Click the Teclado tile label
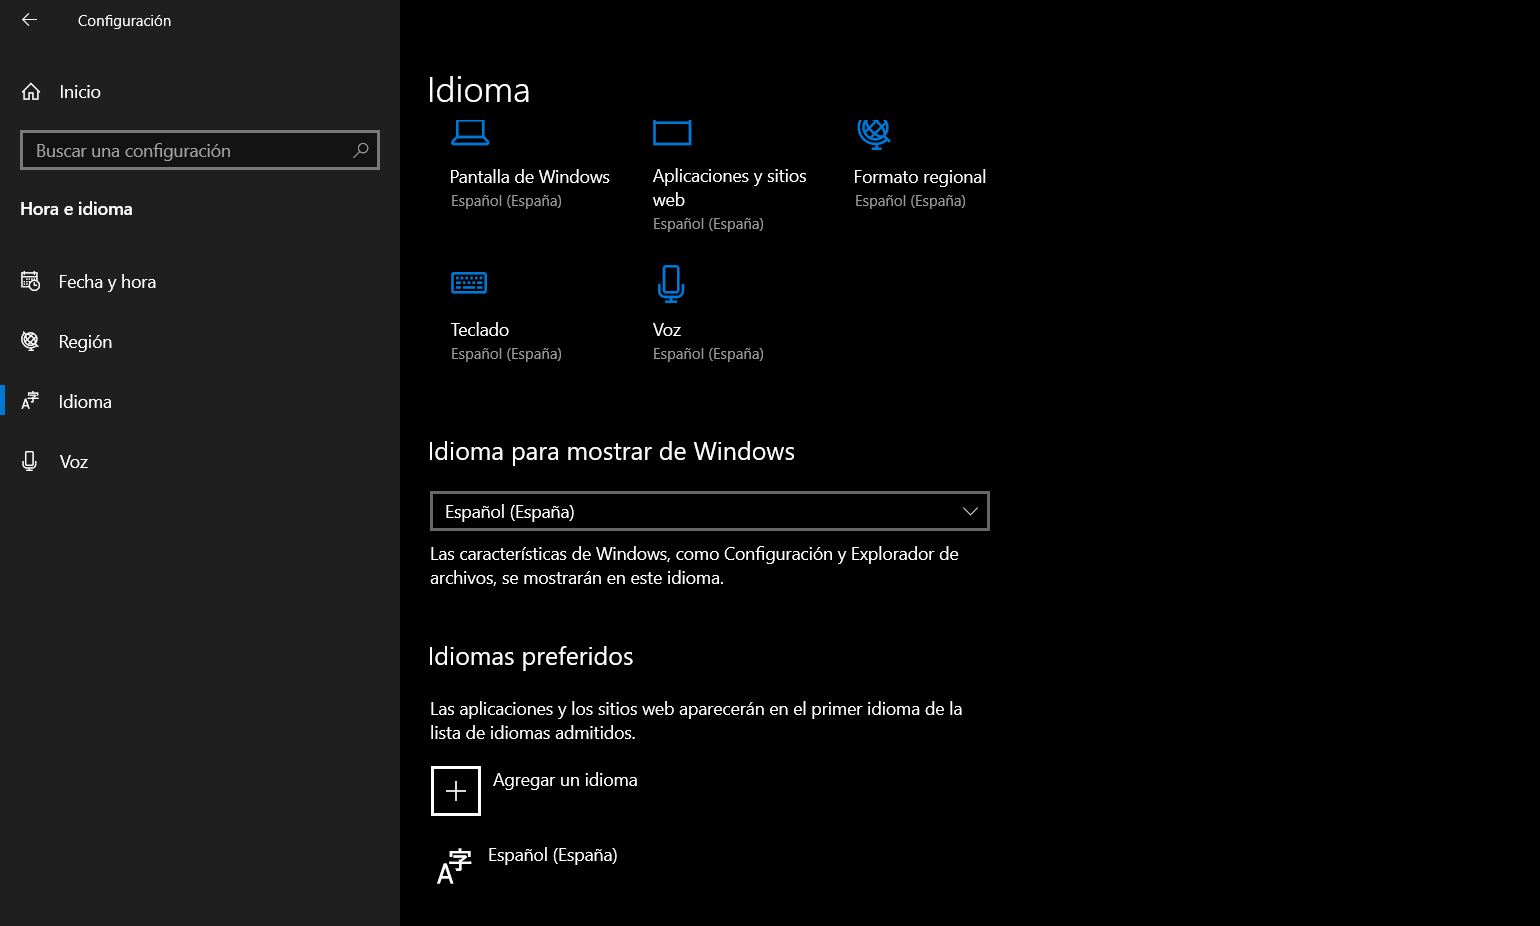 (480, 330)
